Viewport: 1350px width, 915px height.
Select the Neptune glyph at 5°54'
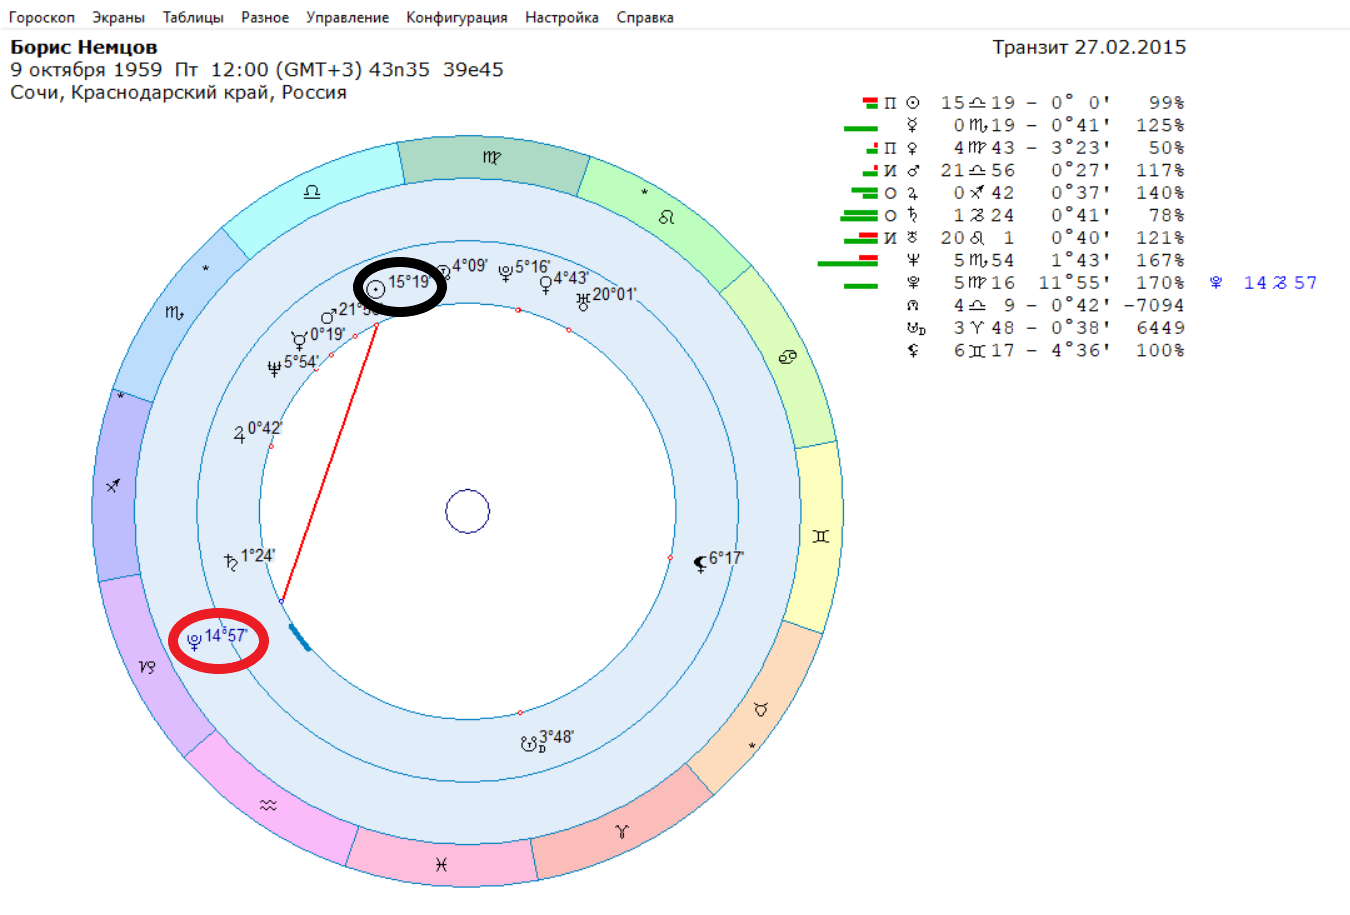[274, 368]
